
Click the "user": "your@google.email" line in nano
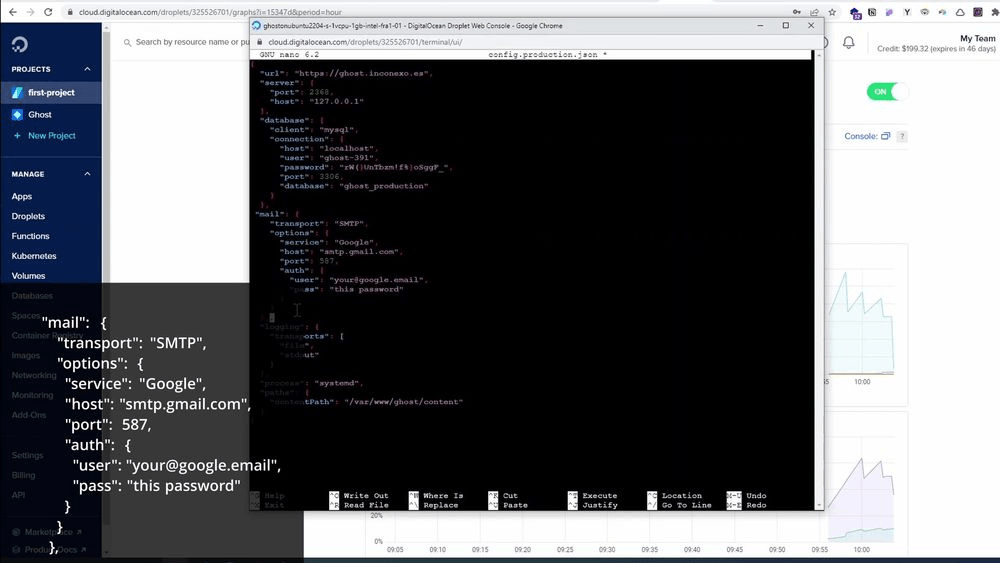(358, 279)
